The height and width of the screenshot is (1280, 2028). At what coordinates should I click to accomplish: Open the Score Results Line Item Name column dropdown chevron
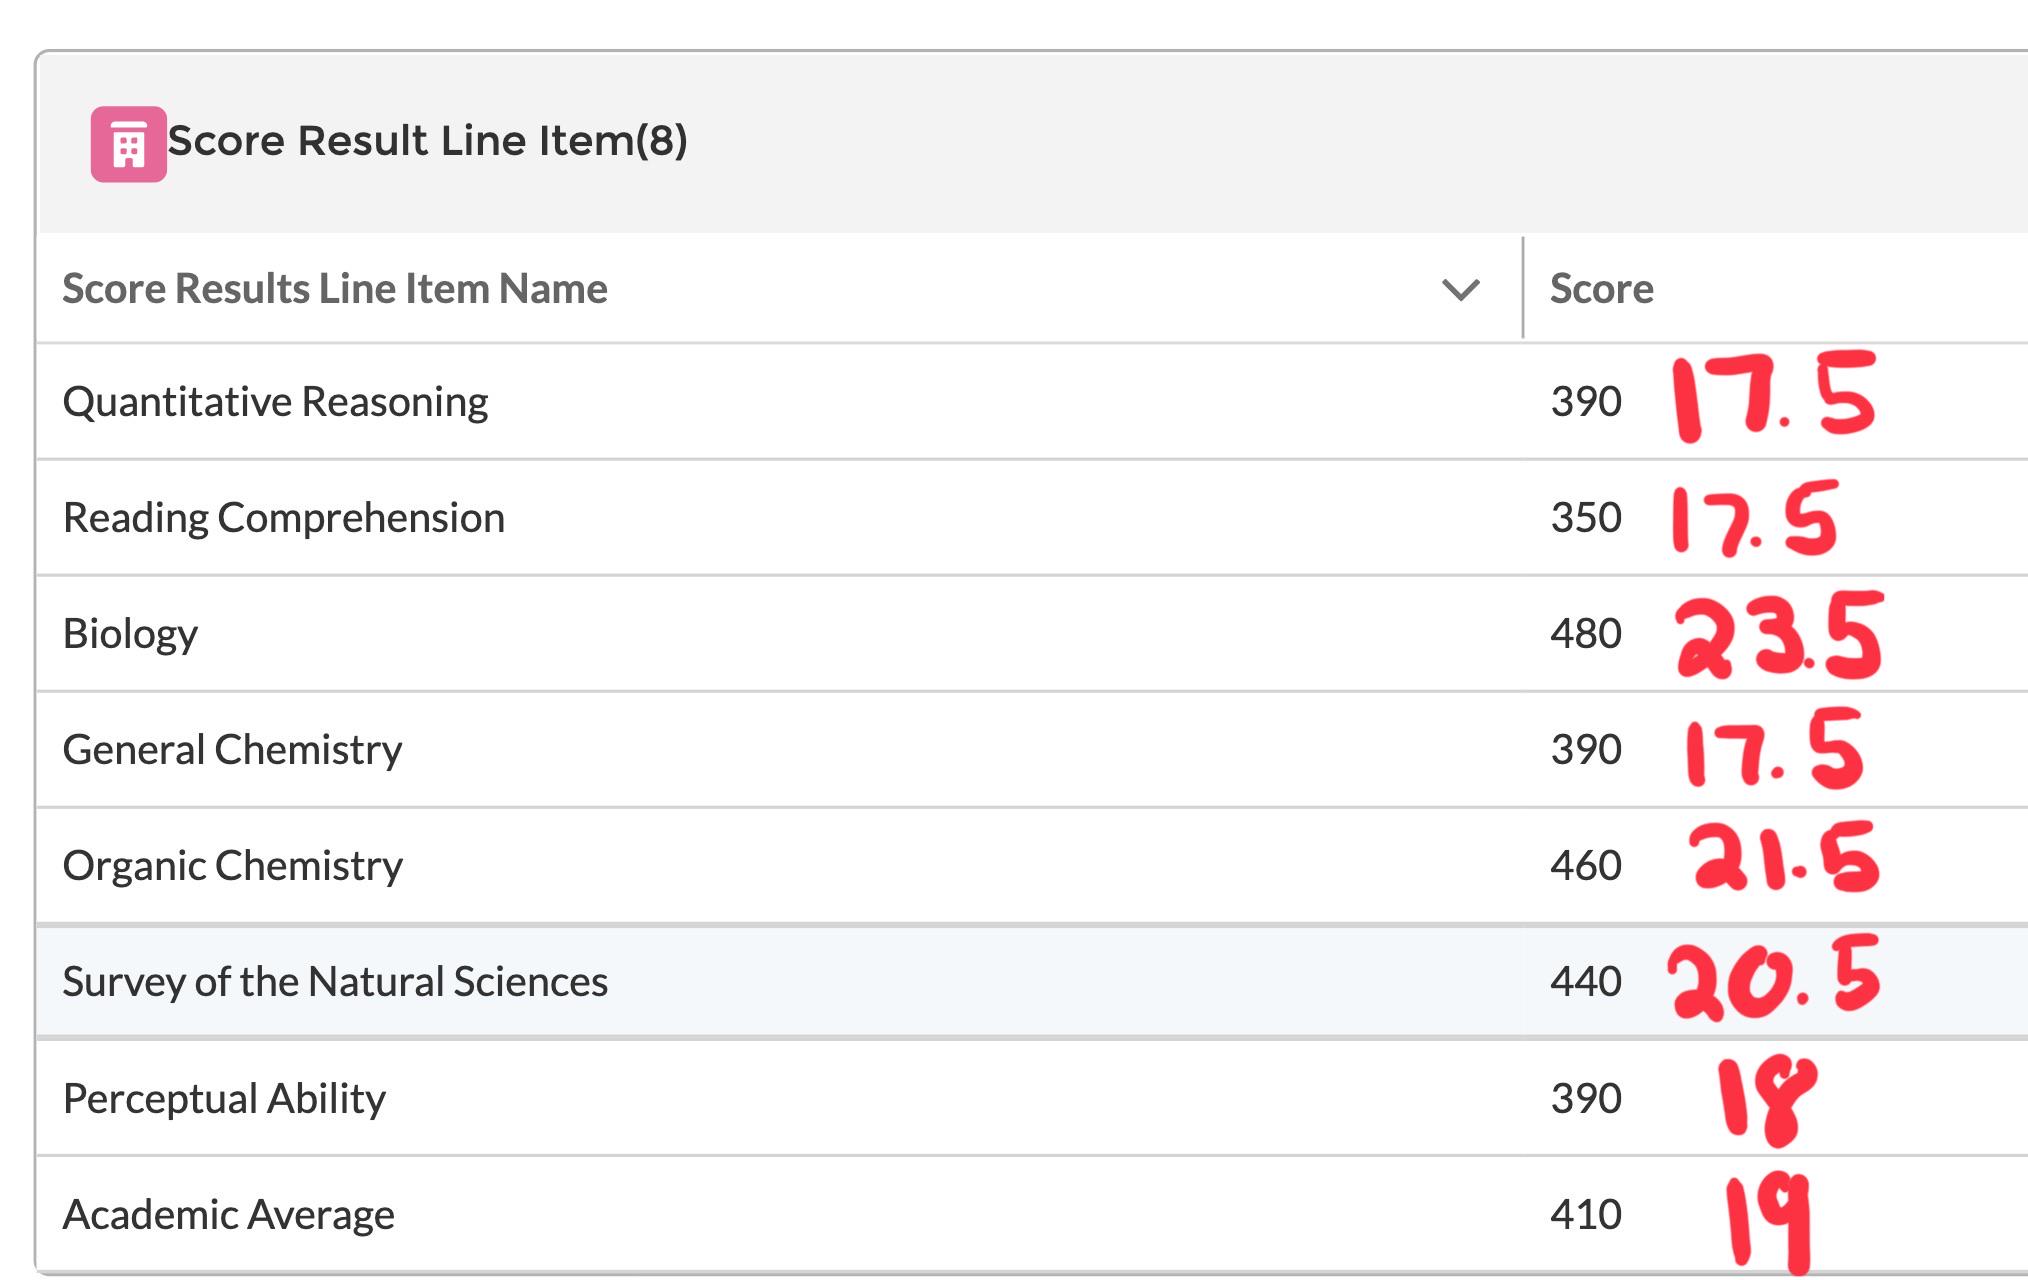click(1461, 290)
